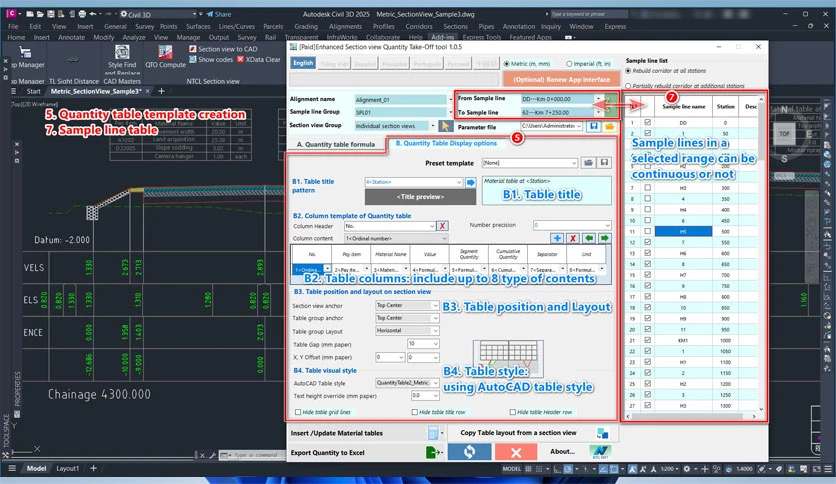Viewport: 836px width, 484px height.
Task: Toggle checkbox for sample line KM1 station 1000
Action: point(647,340)
